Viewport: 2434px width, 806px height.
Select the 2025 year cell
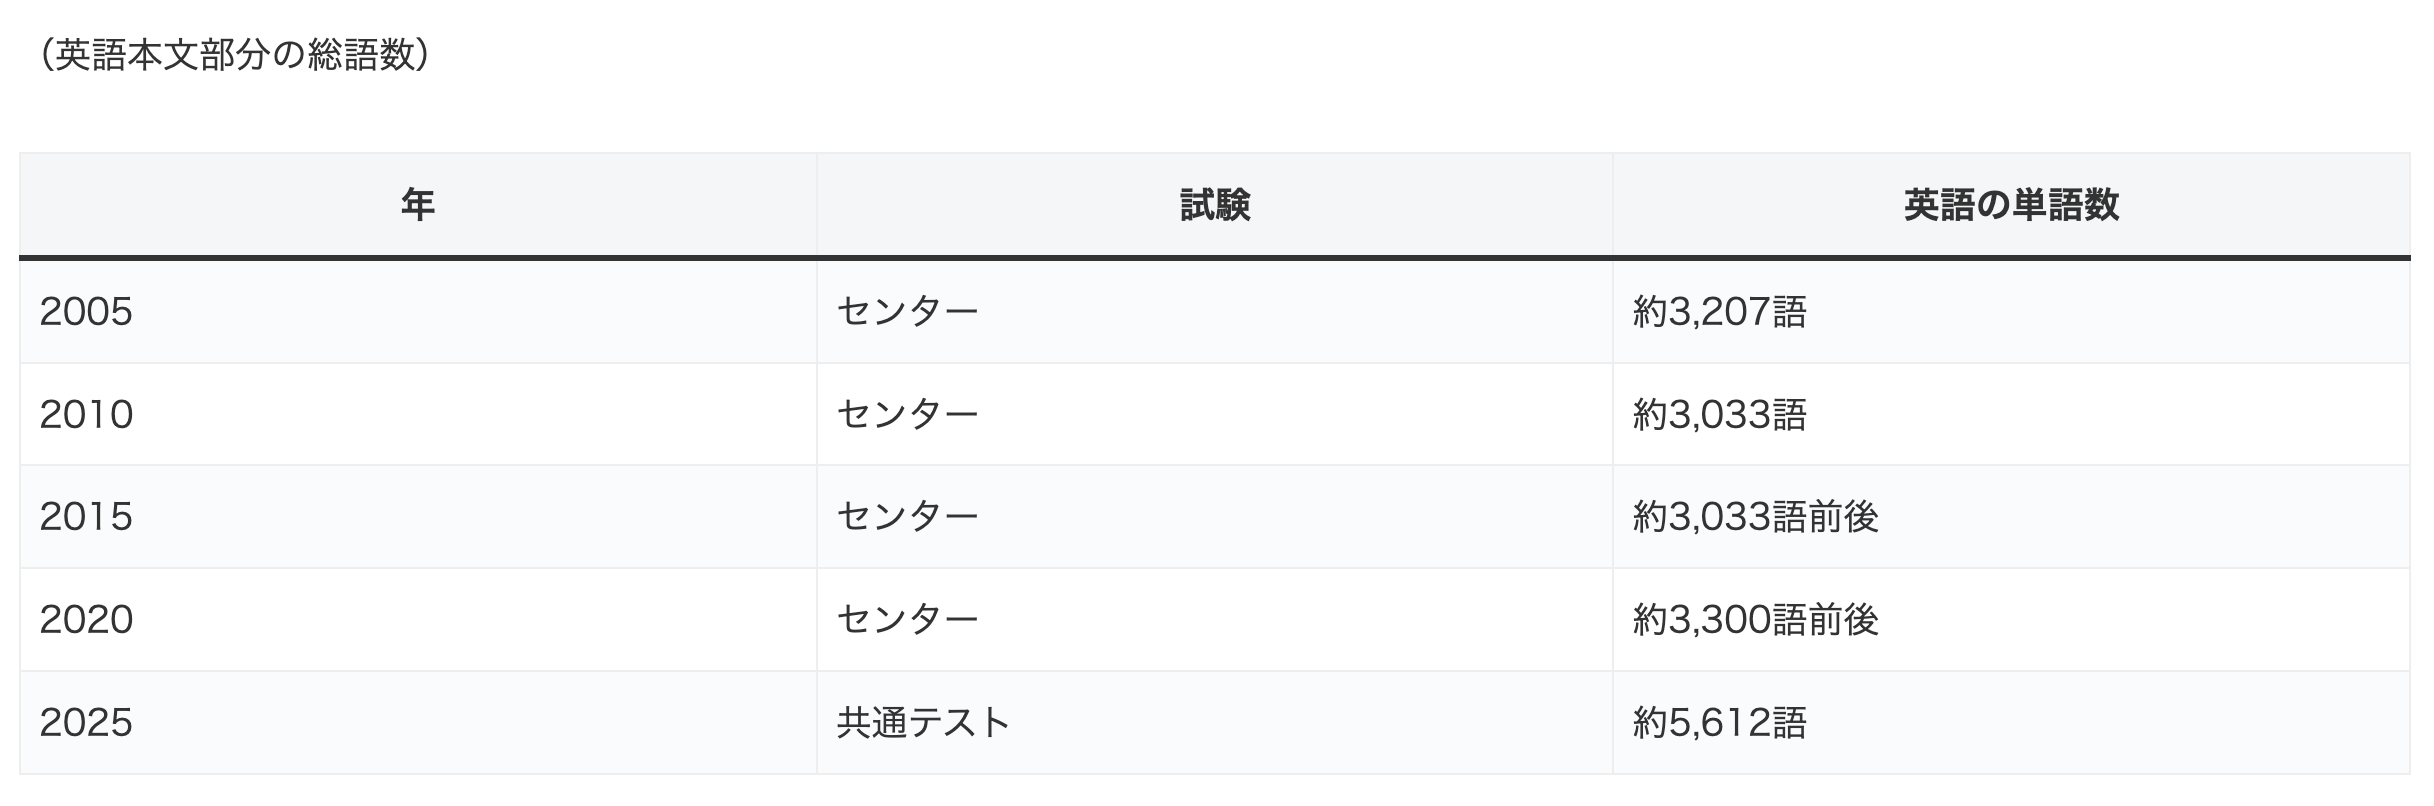point(87,723)
